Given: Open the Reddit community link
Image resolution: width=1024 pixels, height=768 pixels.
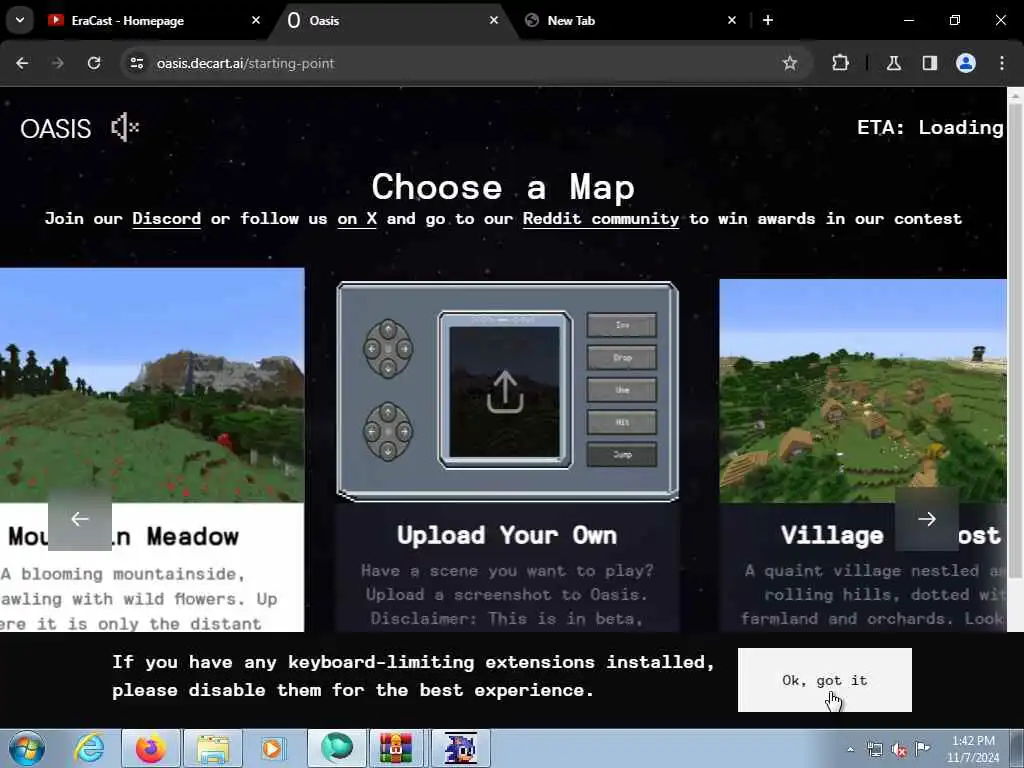Looking at the screenshot, I should (601, 219).
